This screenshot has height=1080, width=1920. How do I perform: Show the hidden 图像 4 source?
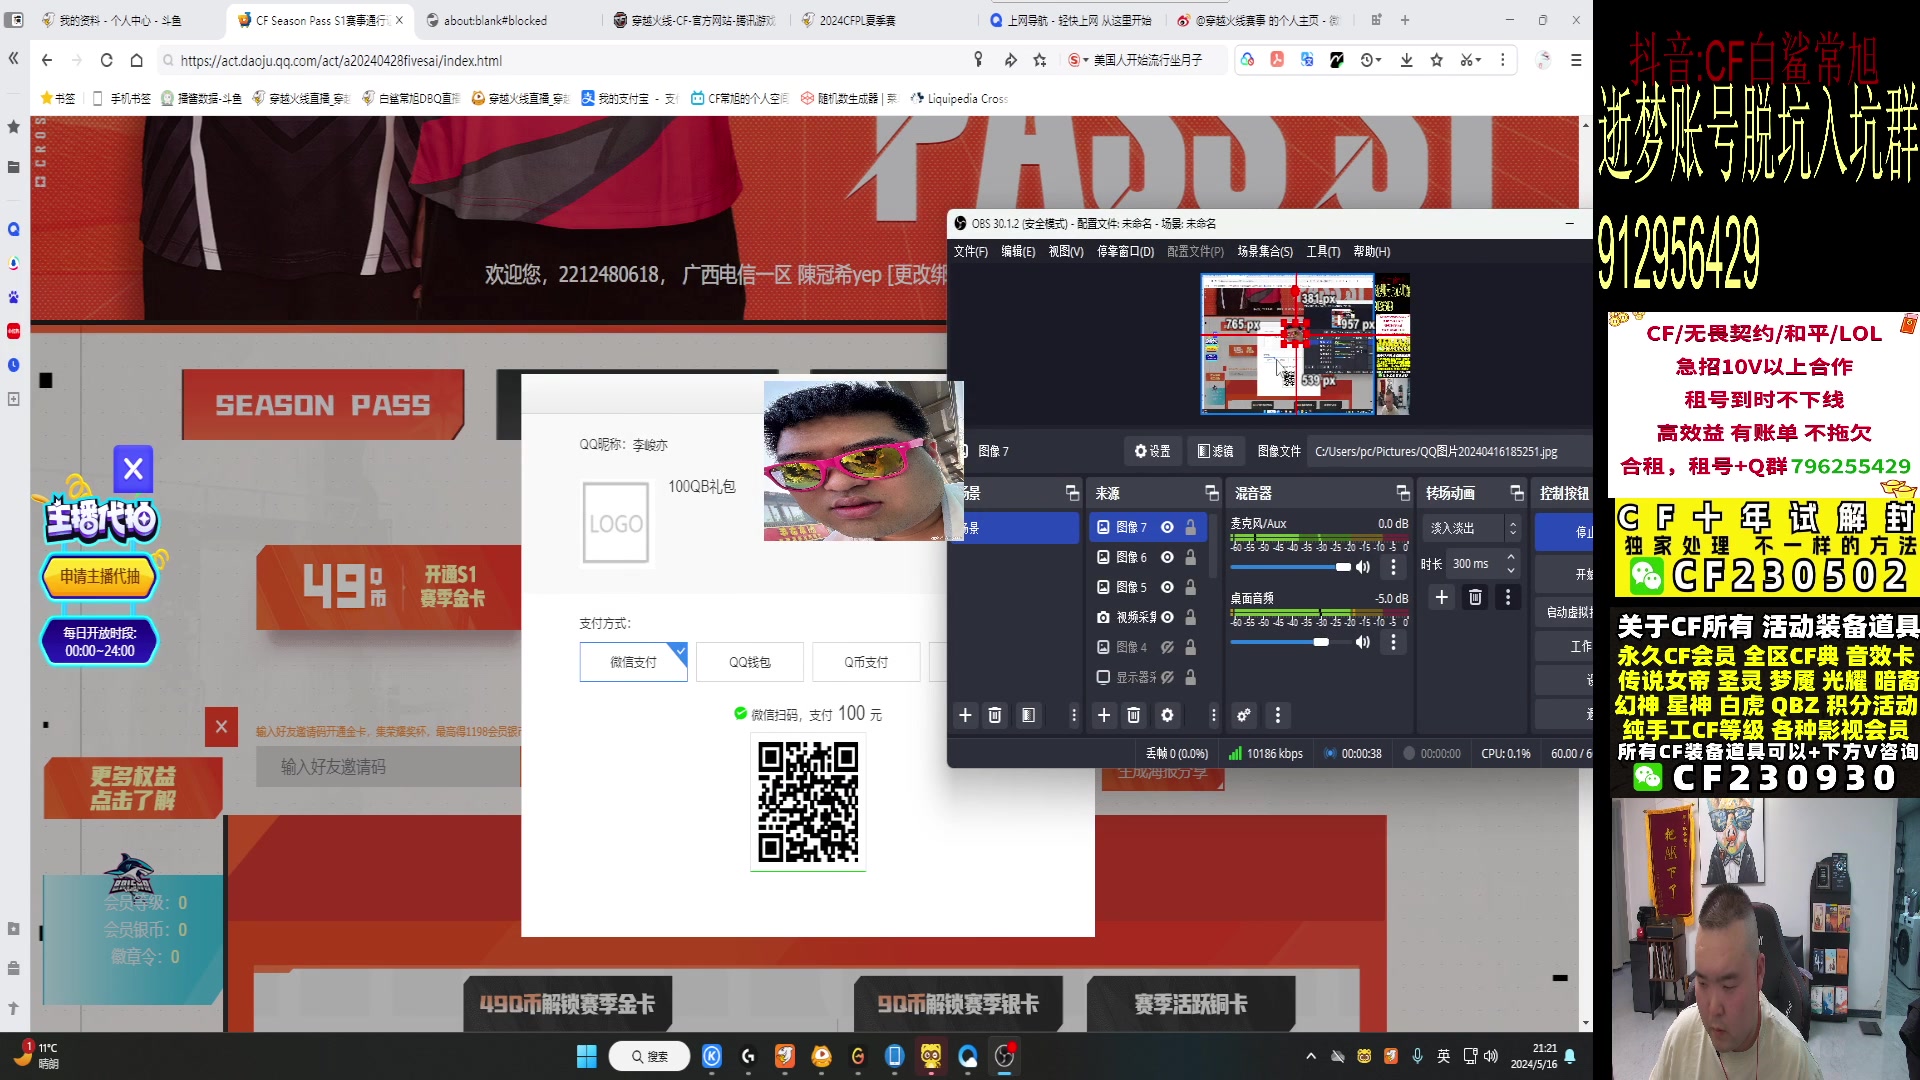point(1167,647)
